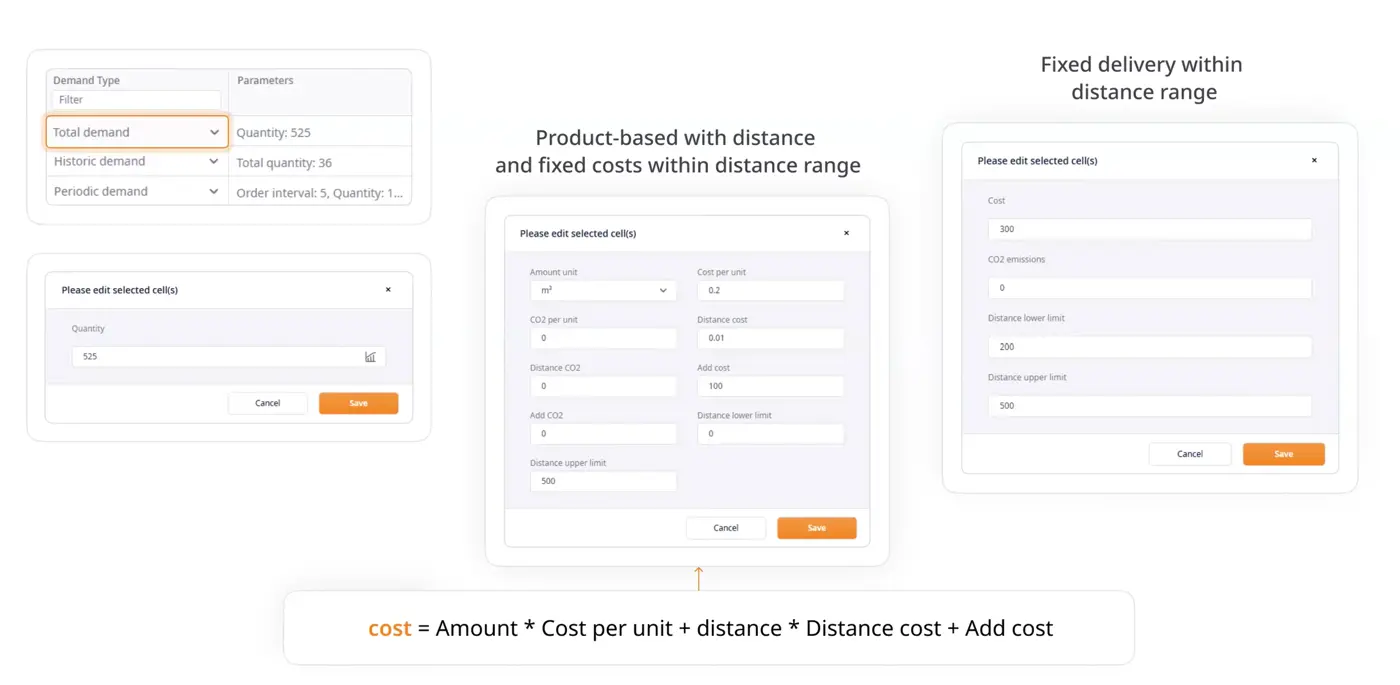Click the CO2 emissions input field
The image size is (1400, 685).
(x=1149, y=288)
